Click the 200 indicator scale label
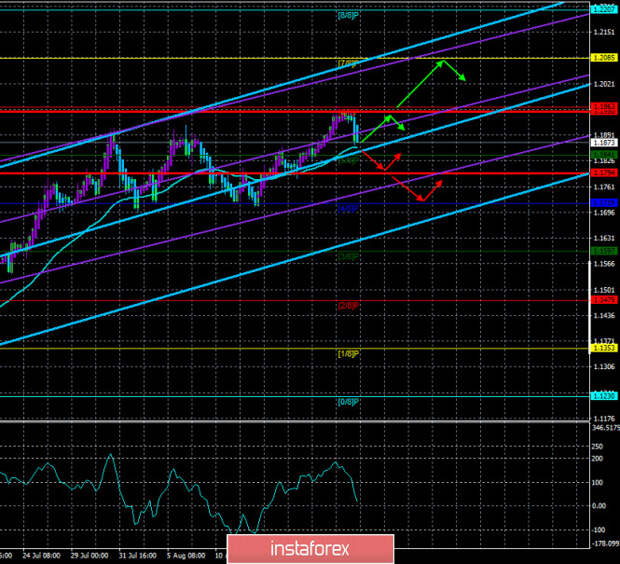The width and height of the screenshot is (620, 564). coord(597,459)
